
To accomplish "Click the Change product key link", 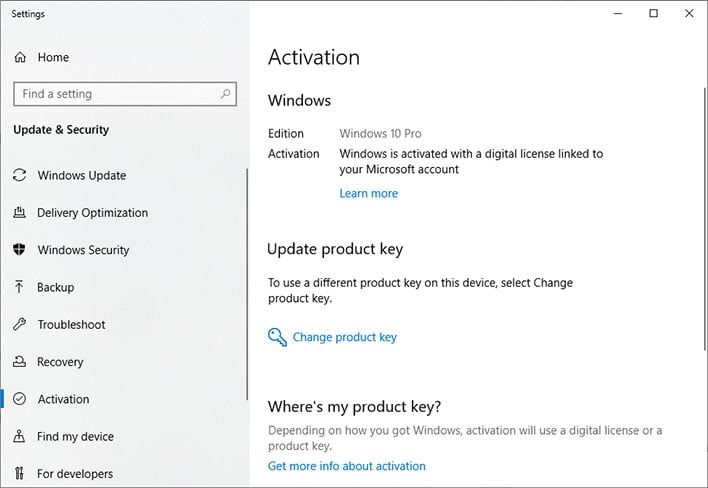I will [345, 337].
